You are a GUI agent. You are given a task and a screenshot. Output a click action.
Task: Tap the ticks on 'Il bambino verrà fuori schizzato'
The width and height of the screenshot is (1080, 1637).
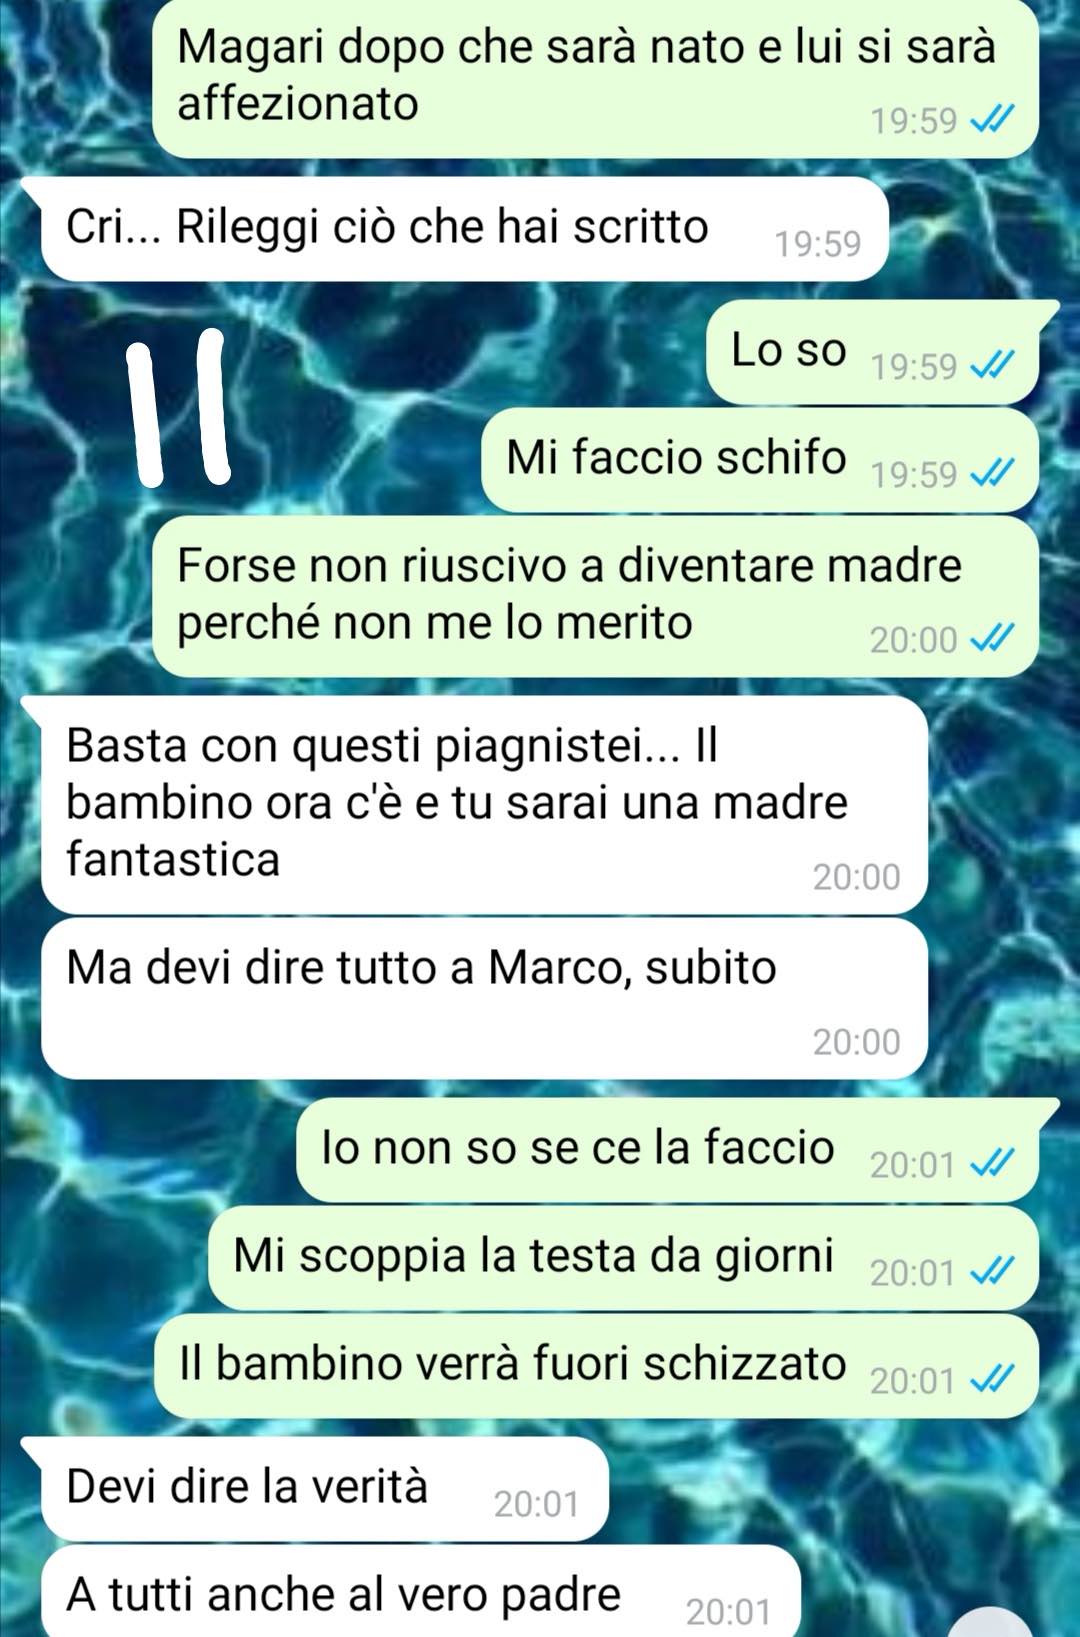pos(993,1380)
